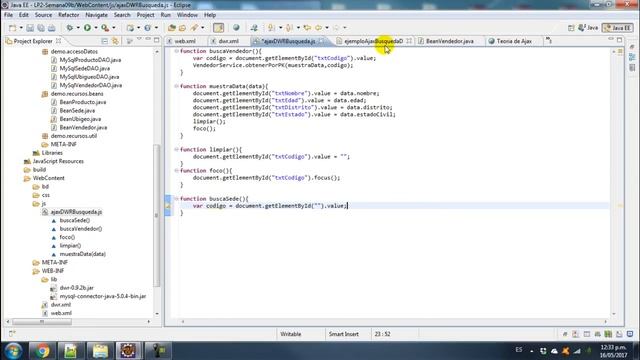
Task: Switch to the dwr.xml editor tab
Action: point(228,41)
